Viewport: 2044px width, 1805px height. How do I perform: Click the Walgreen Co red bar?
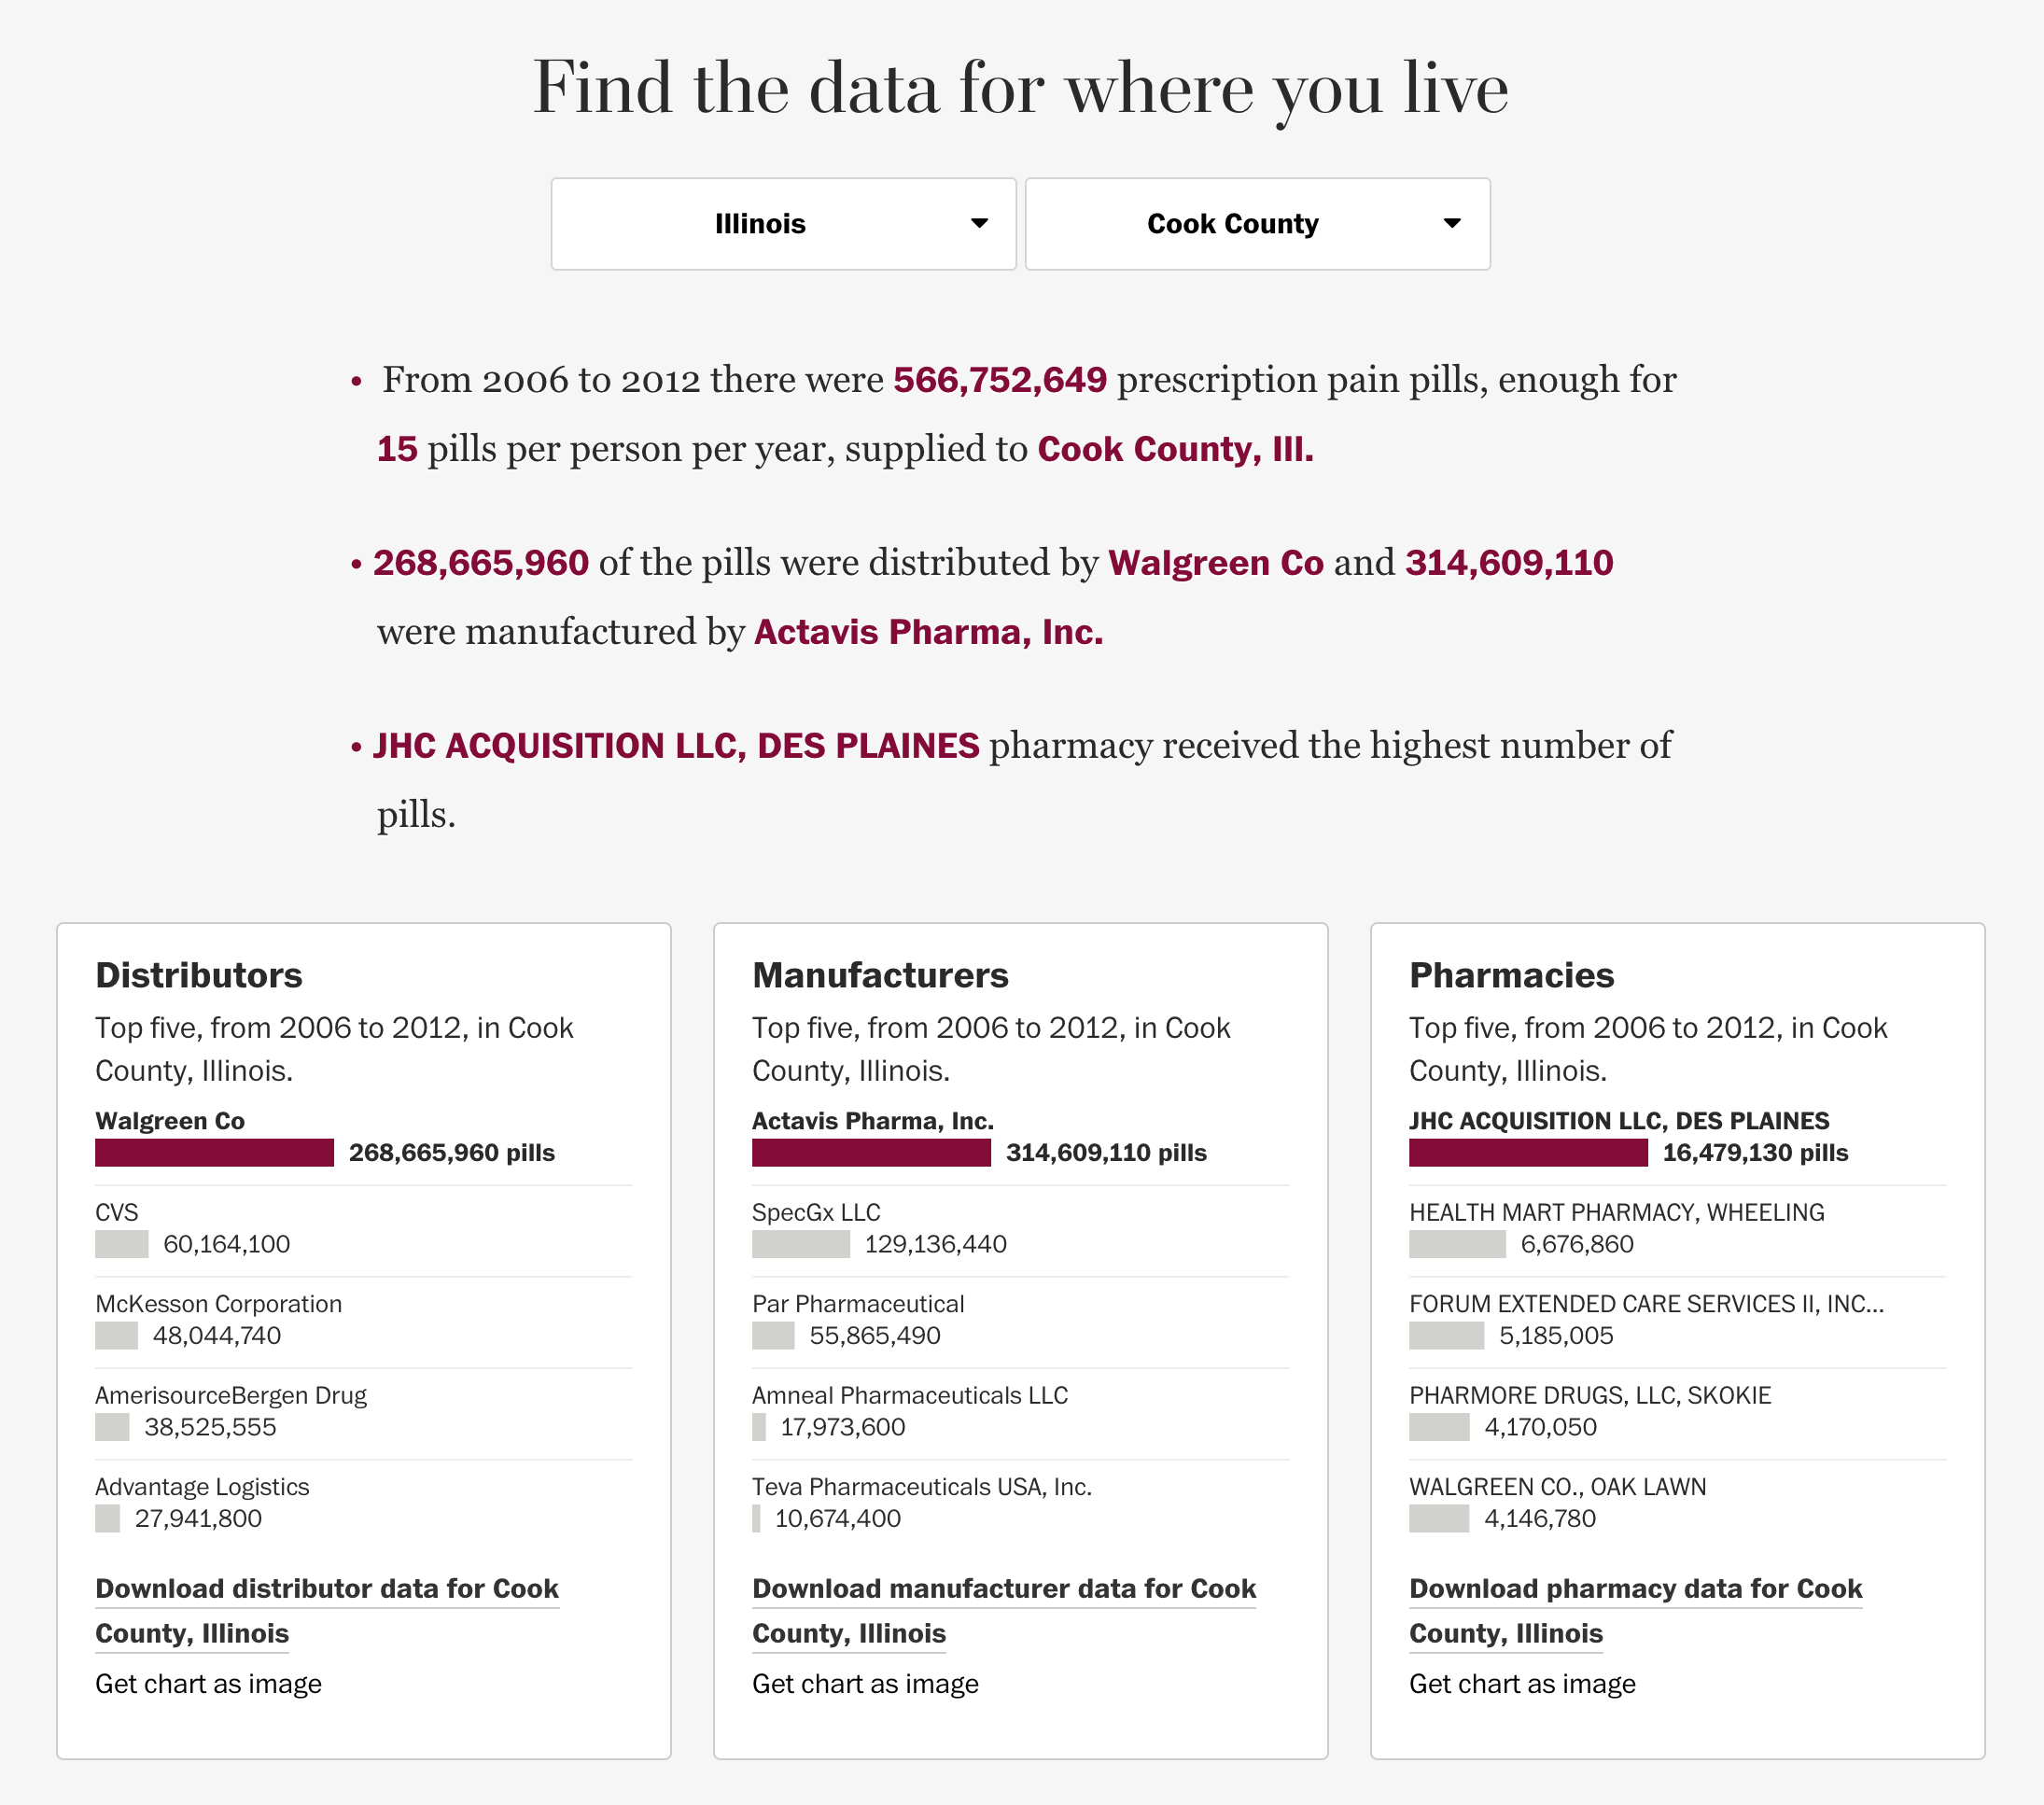[214, 1152]
